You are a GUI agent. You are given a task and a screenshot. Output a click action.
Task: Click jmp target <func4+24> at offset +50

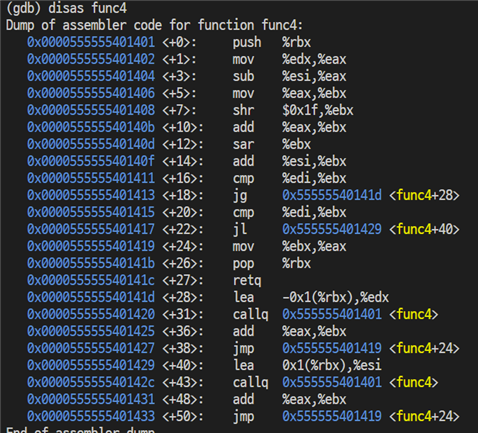tap(424, 416)
